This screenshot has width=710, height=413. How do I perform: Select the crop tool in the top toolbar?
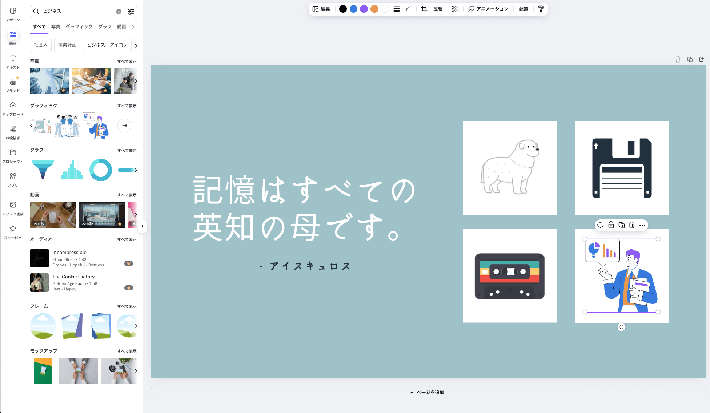coord(424,8)
